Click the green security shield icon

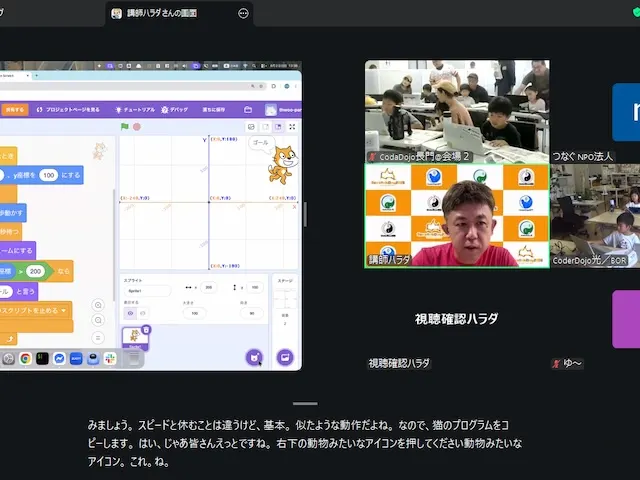636,12
